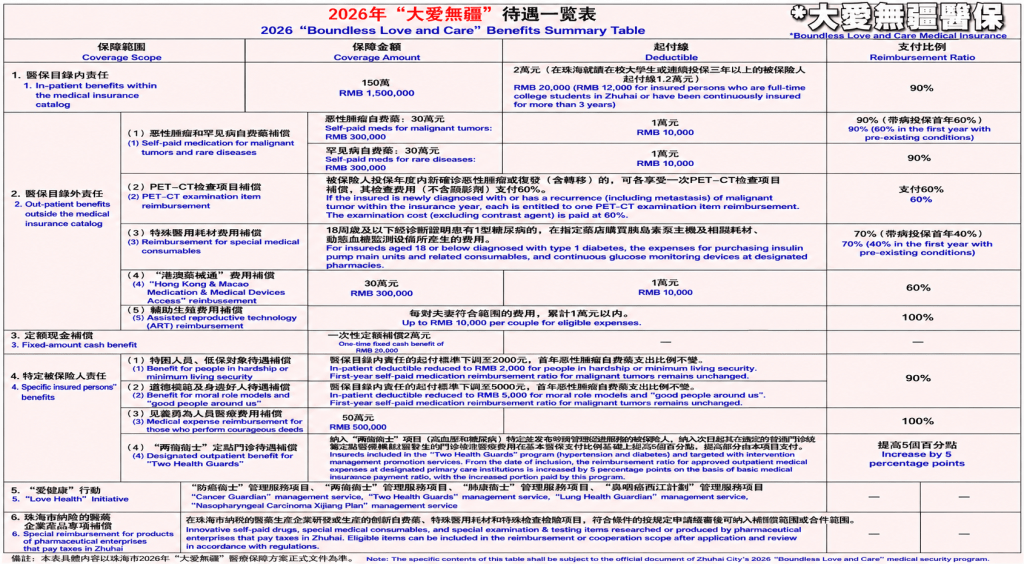Click the 'Fixed-amount cash benefit' row label
Screen dimensions: 1024x564
tap(73, 339)
